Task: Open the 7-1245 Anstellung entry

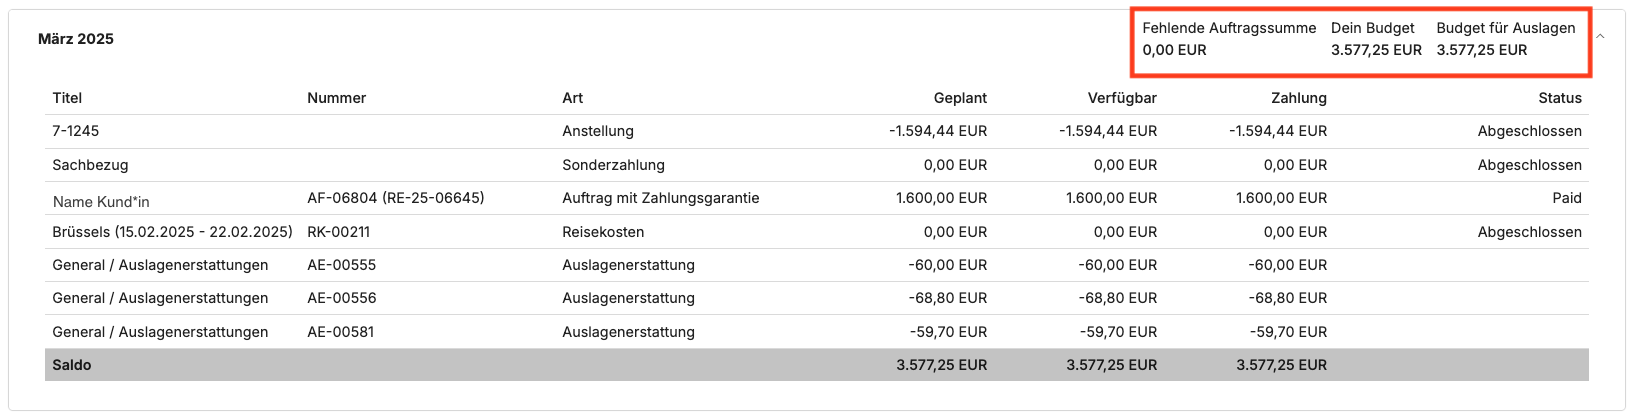Action: point(76,131)
